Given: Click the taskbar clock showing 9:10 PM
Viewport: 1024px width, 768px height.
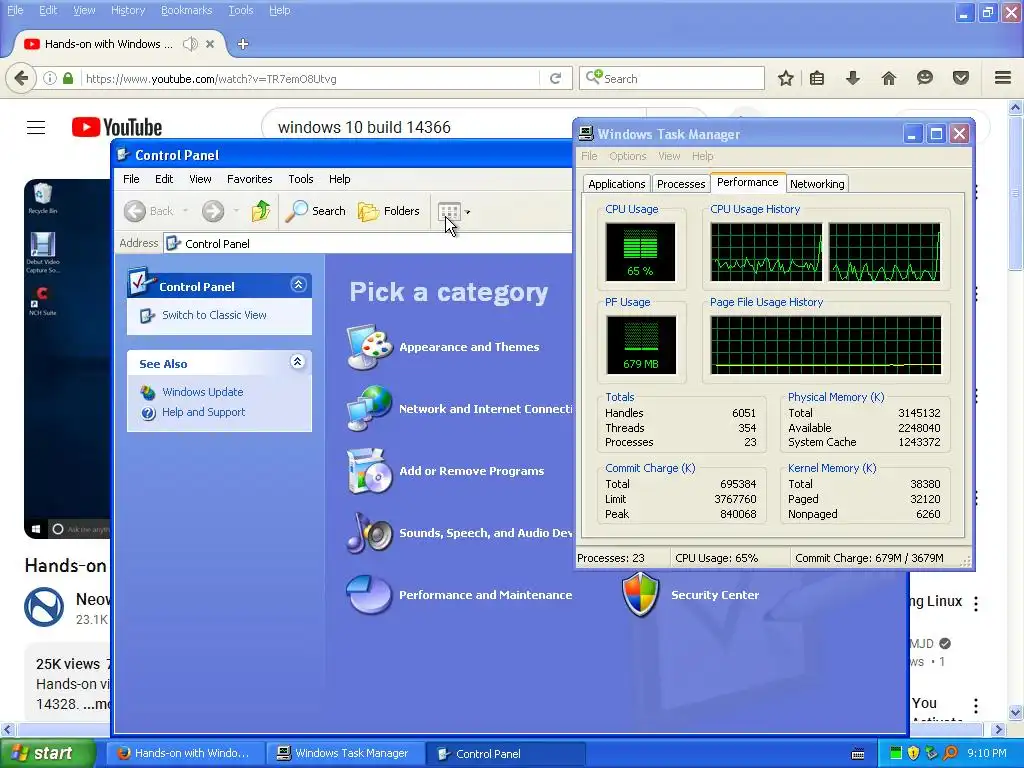Looking at the screenshot, I should [x=987, y=754].
